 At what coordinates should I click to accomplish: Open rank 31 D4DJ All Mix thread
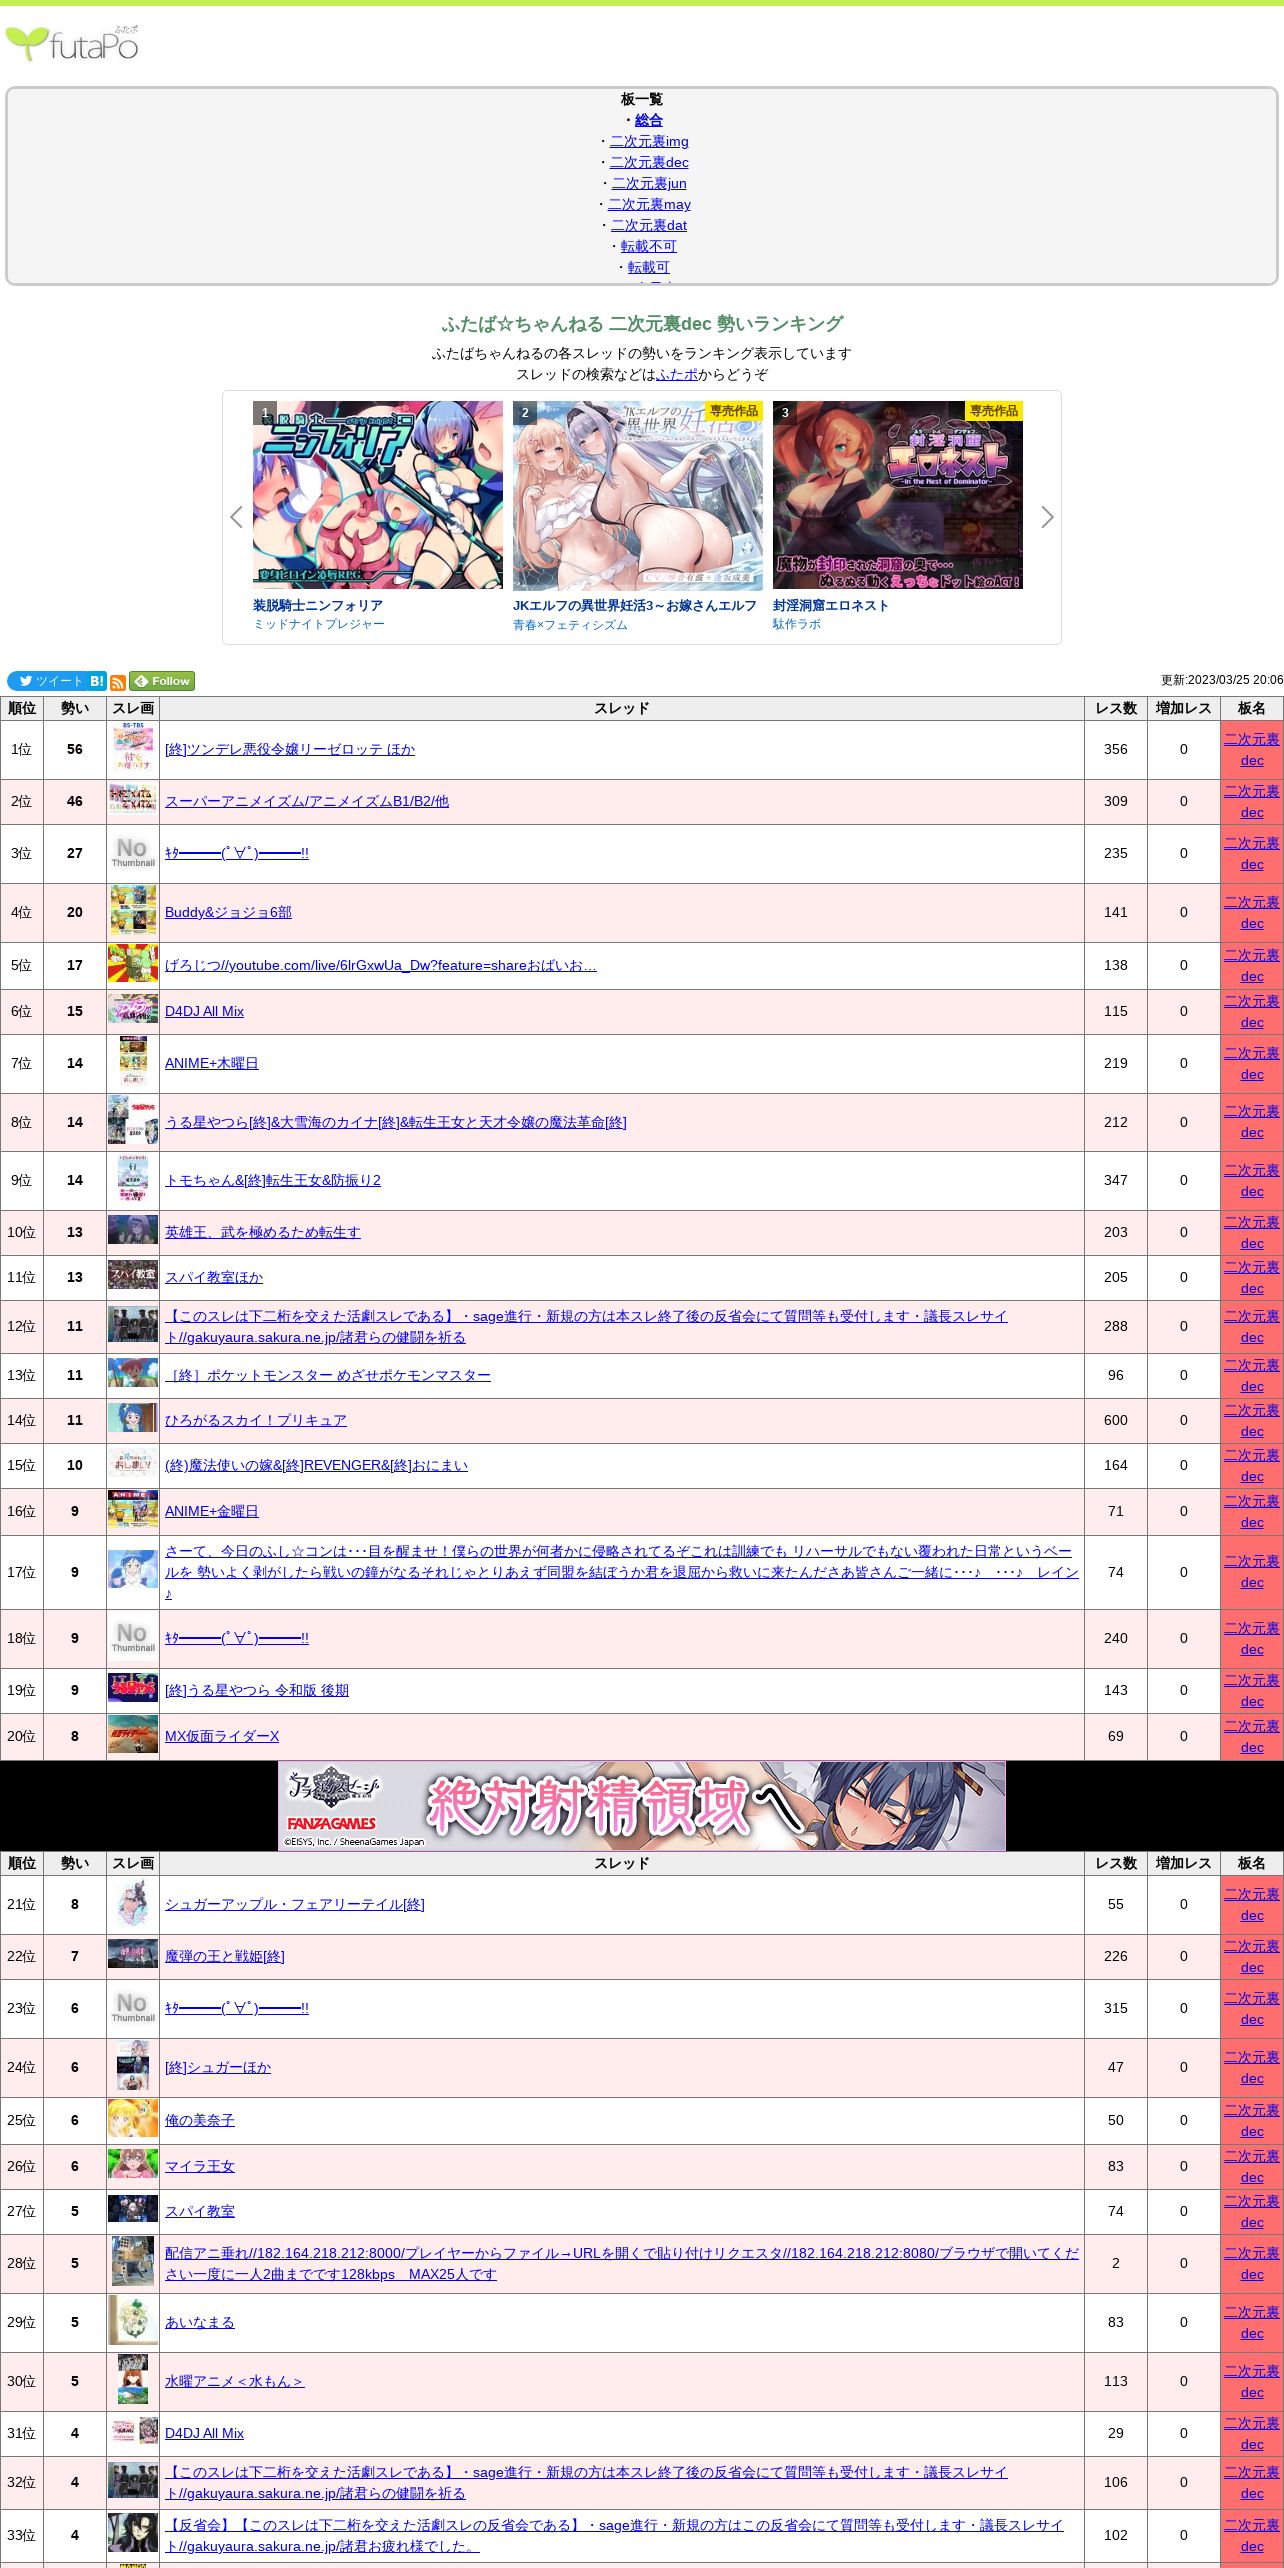coord(204,2433)
